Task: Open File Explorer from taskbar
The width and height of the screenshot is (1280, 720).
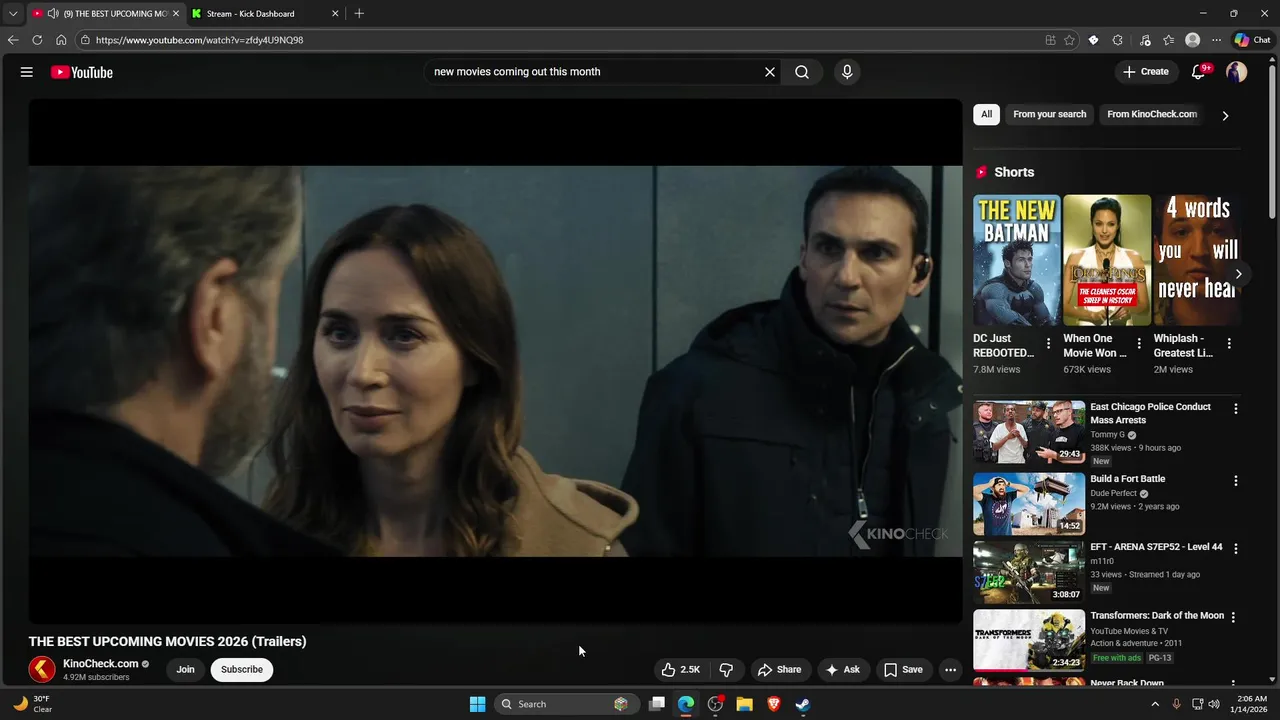Action: (x=744, y=704)
